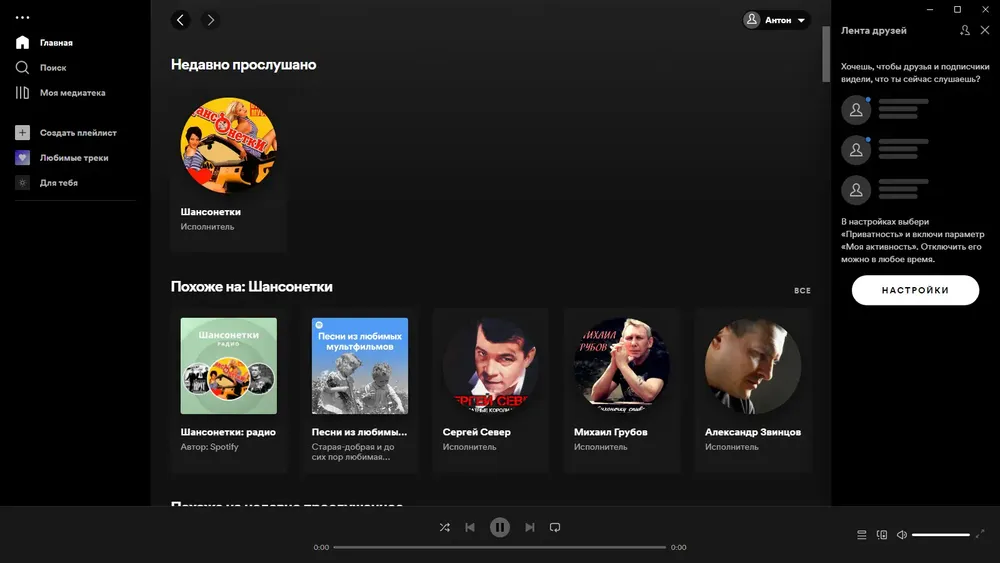Open full screen mode icon
The image size is (1000, 563).
980,534
